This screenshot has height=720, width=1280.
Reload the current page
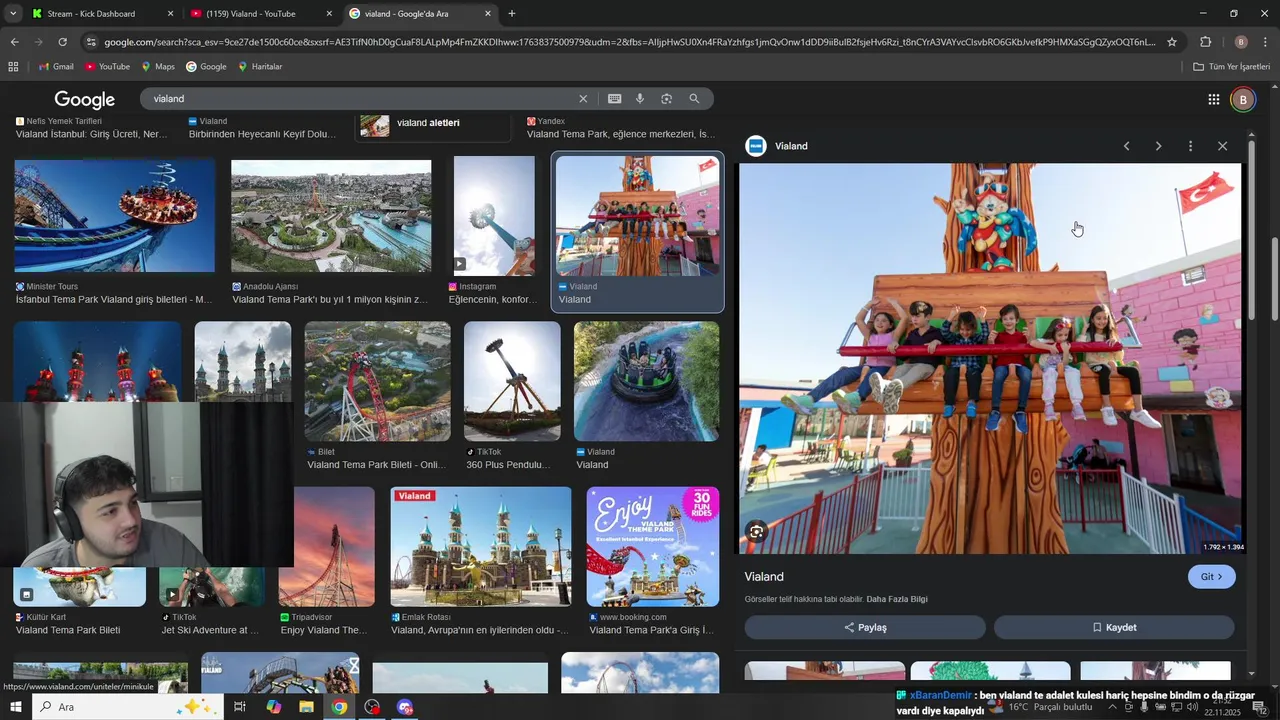point(62,42)
